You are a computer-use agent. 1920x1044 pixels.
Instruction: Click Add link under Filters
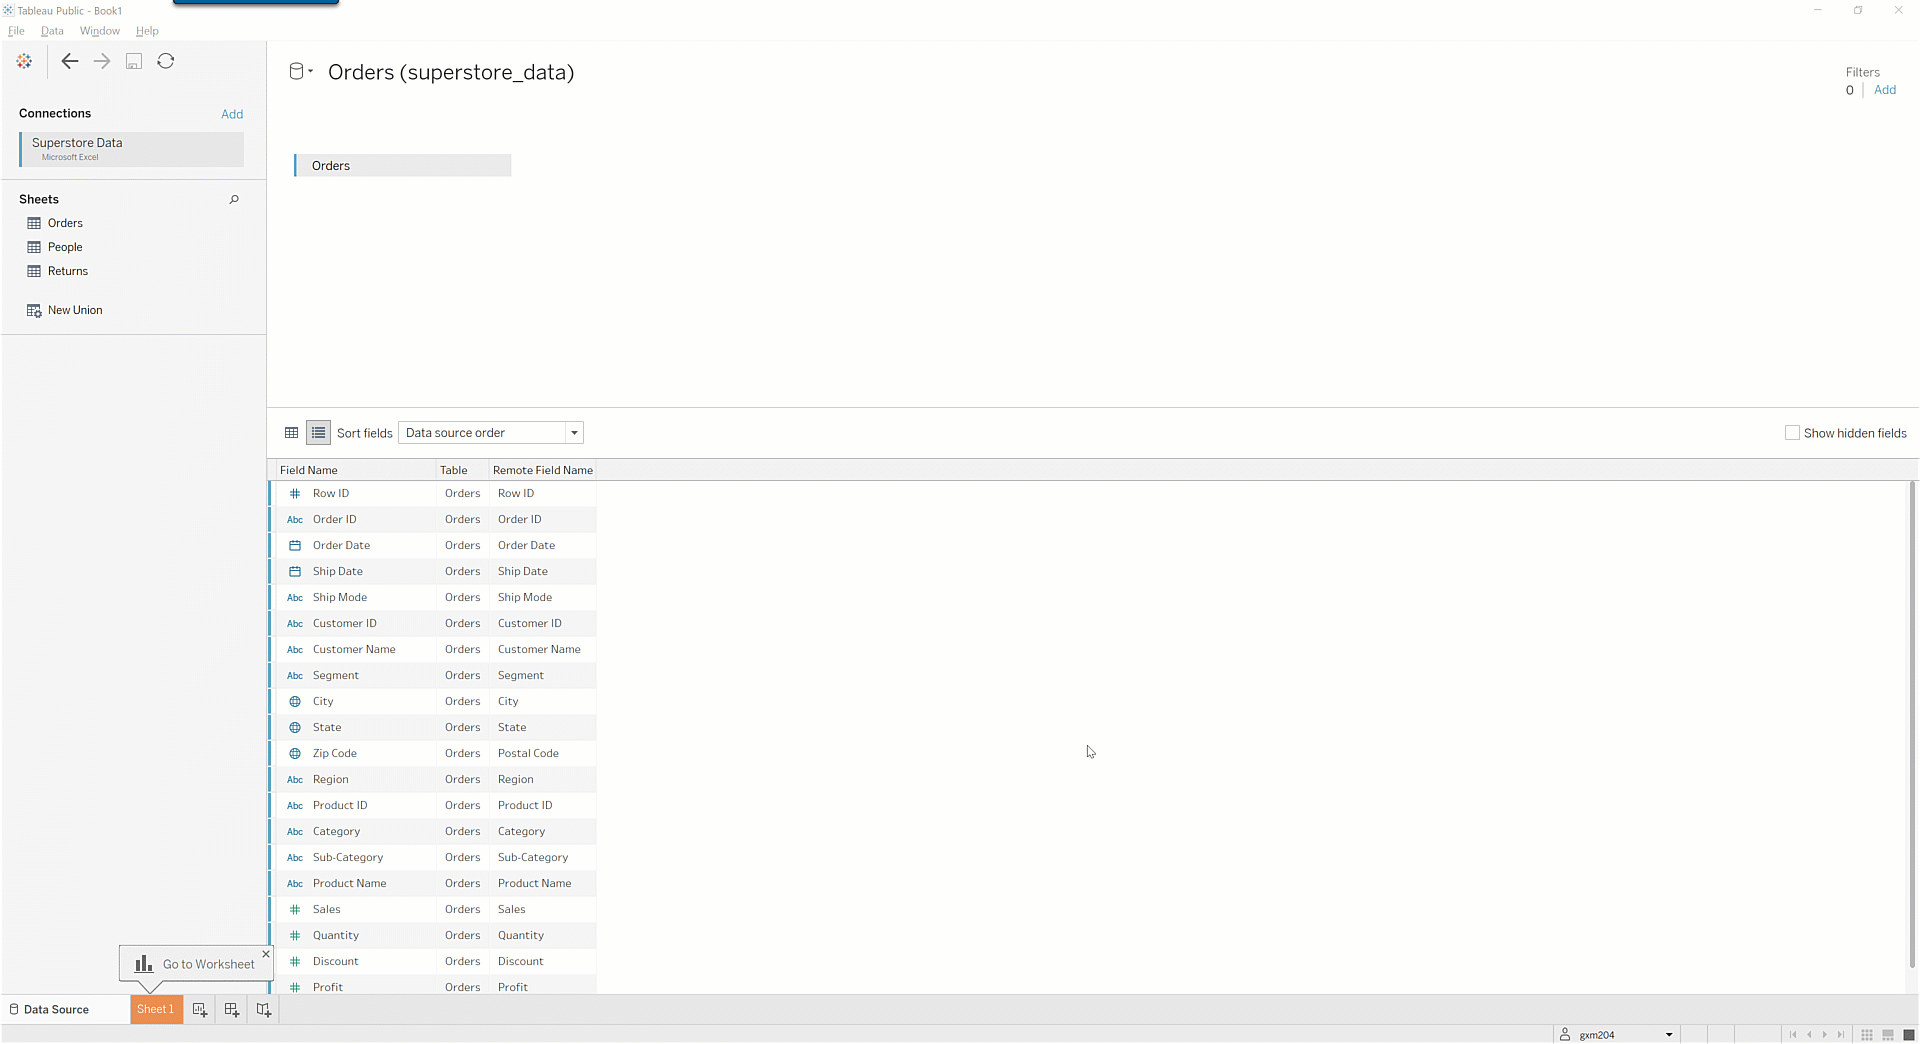(1884, 90)
